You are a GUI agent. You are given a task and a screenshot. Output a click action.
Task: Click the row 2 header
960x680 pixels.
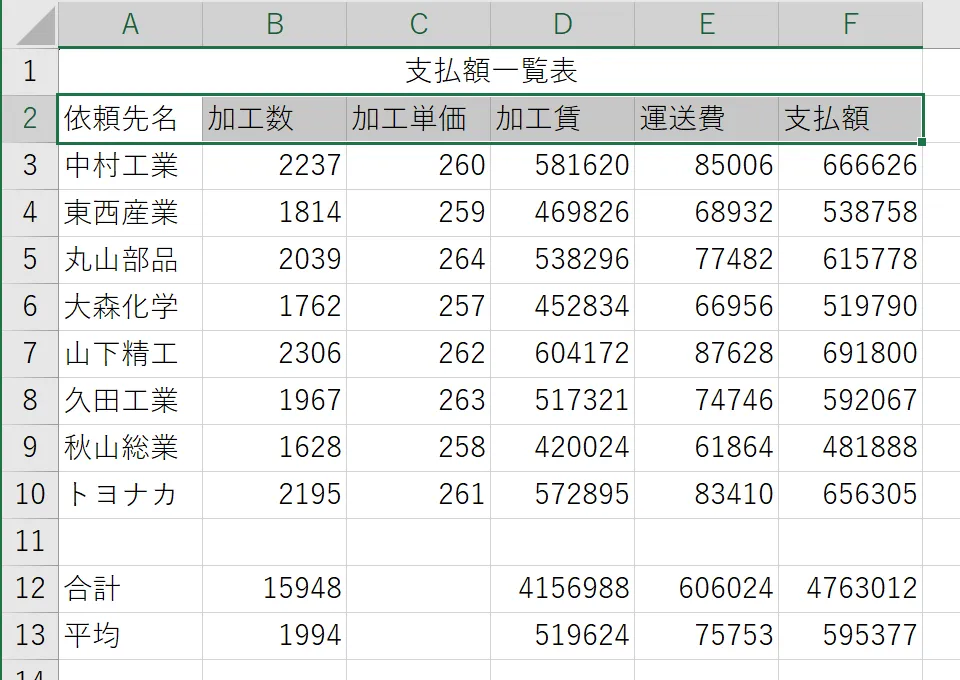(x=30, y=118)
